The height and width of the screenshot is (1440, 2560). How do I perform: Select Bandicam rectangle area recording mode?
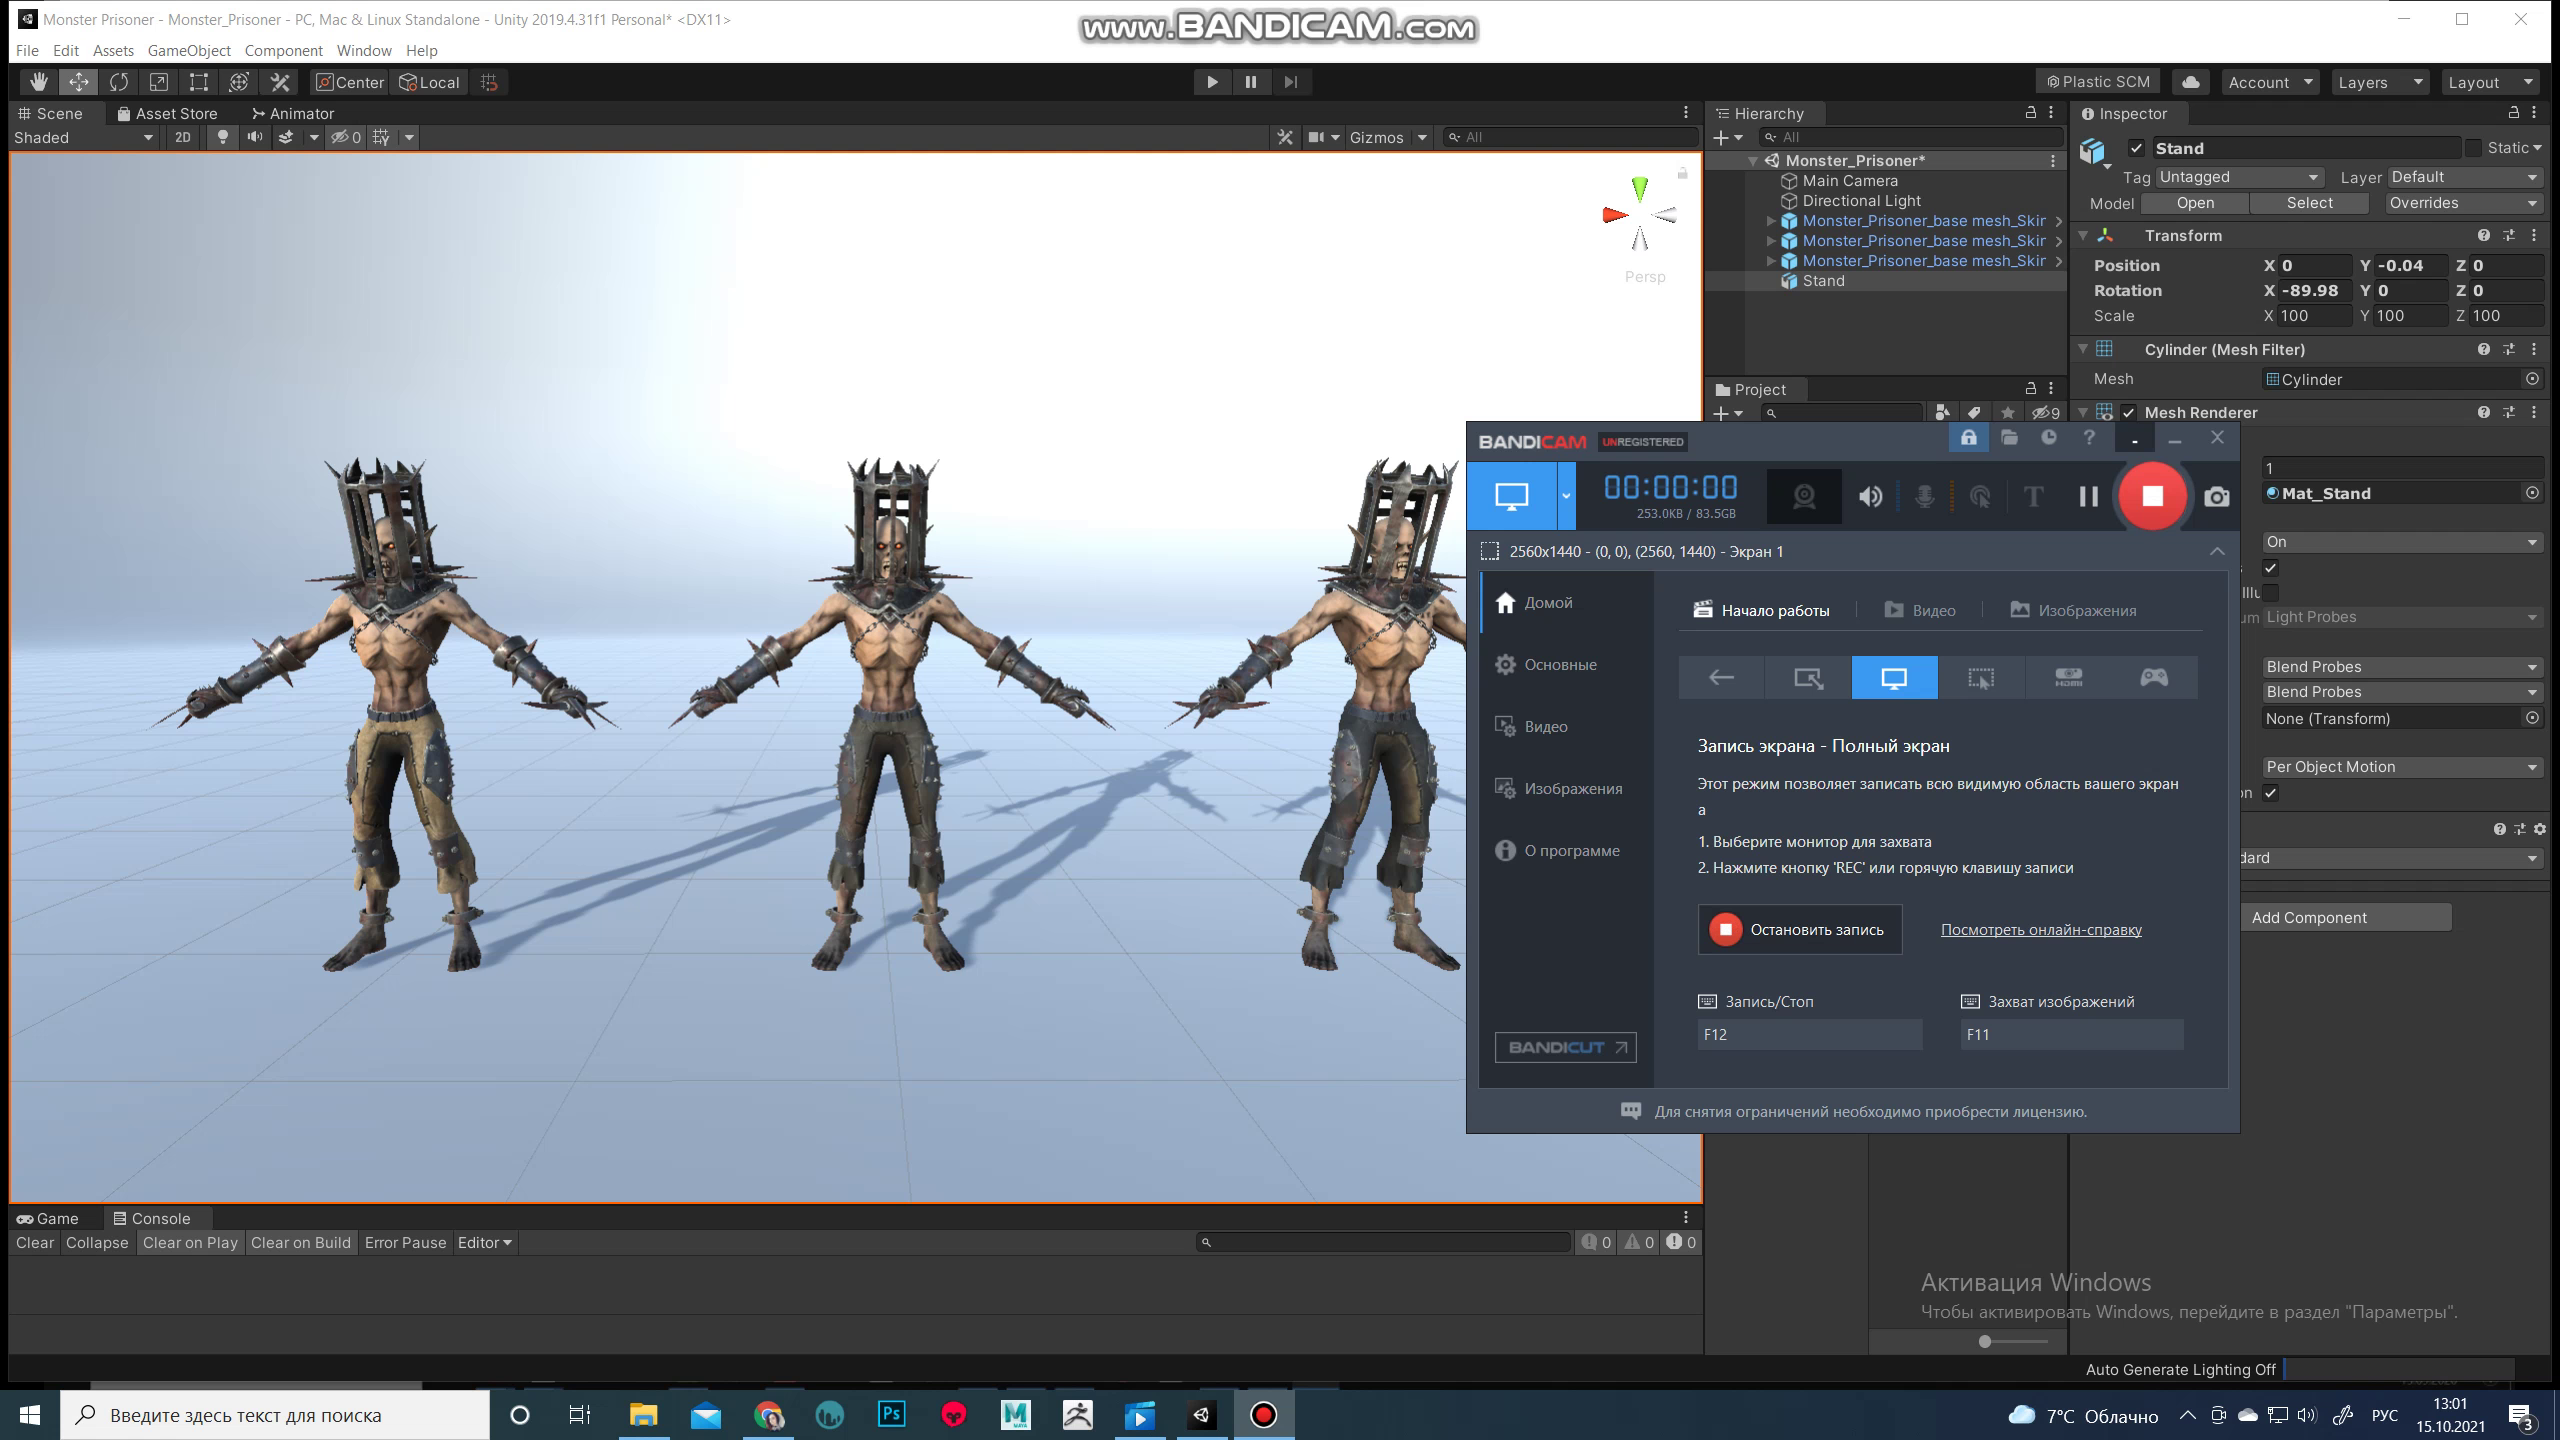[x=1808, y=678]
